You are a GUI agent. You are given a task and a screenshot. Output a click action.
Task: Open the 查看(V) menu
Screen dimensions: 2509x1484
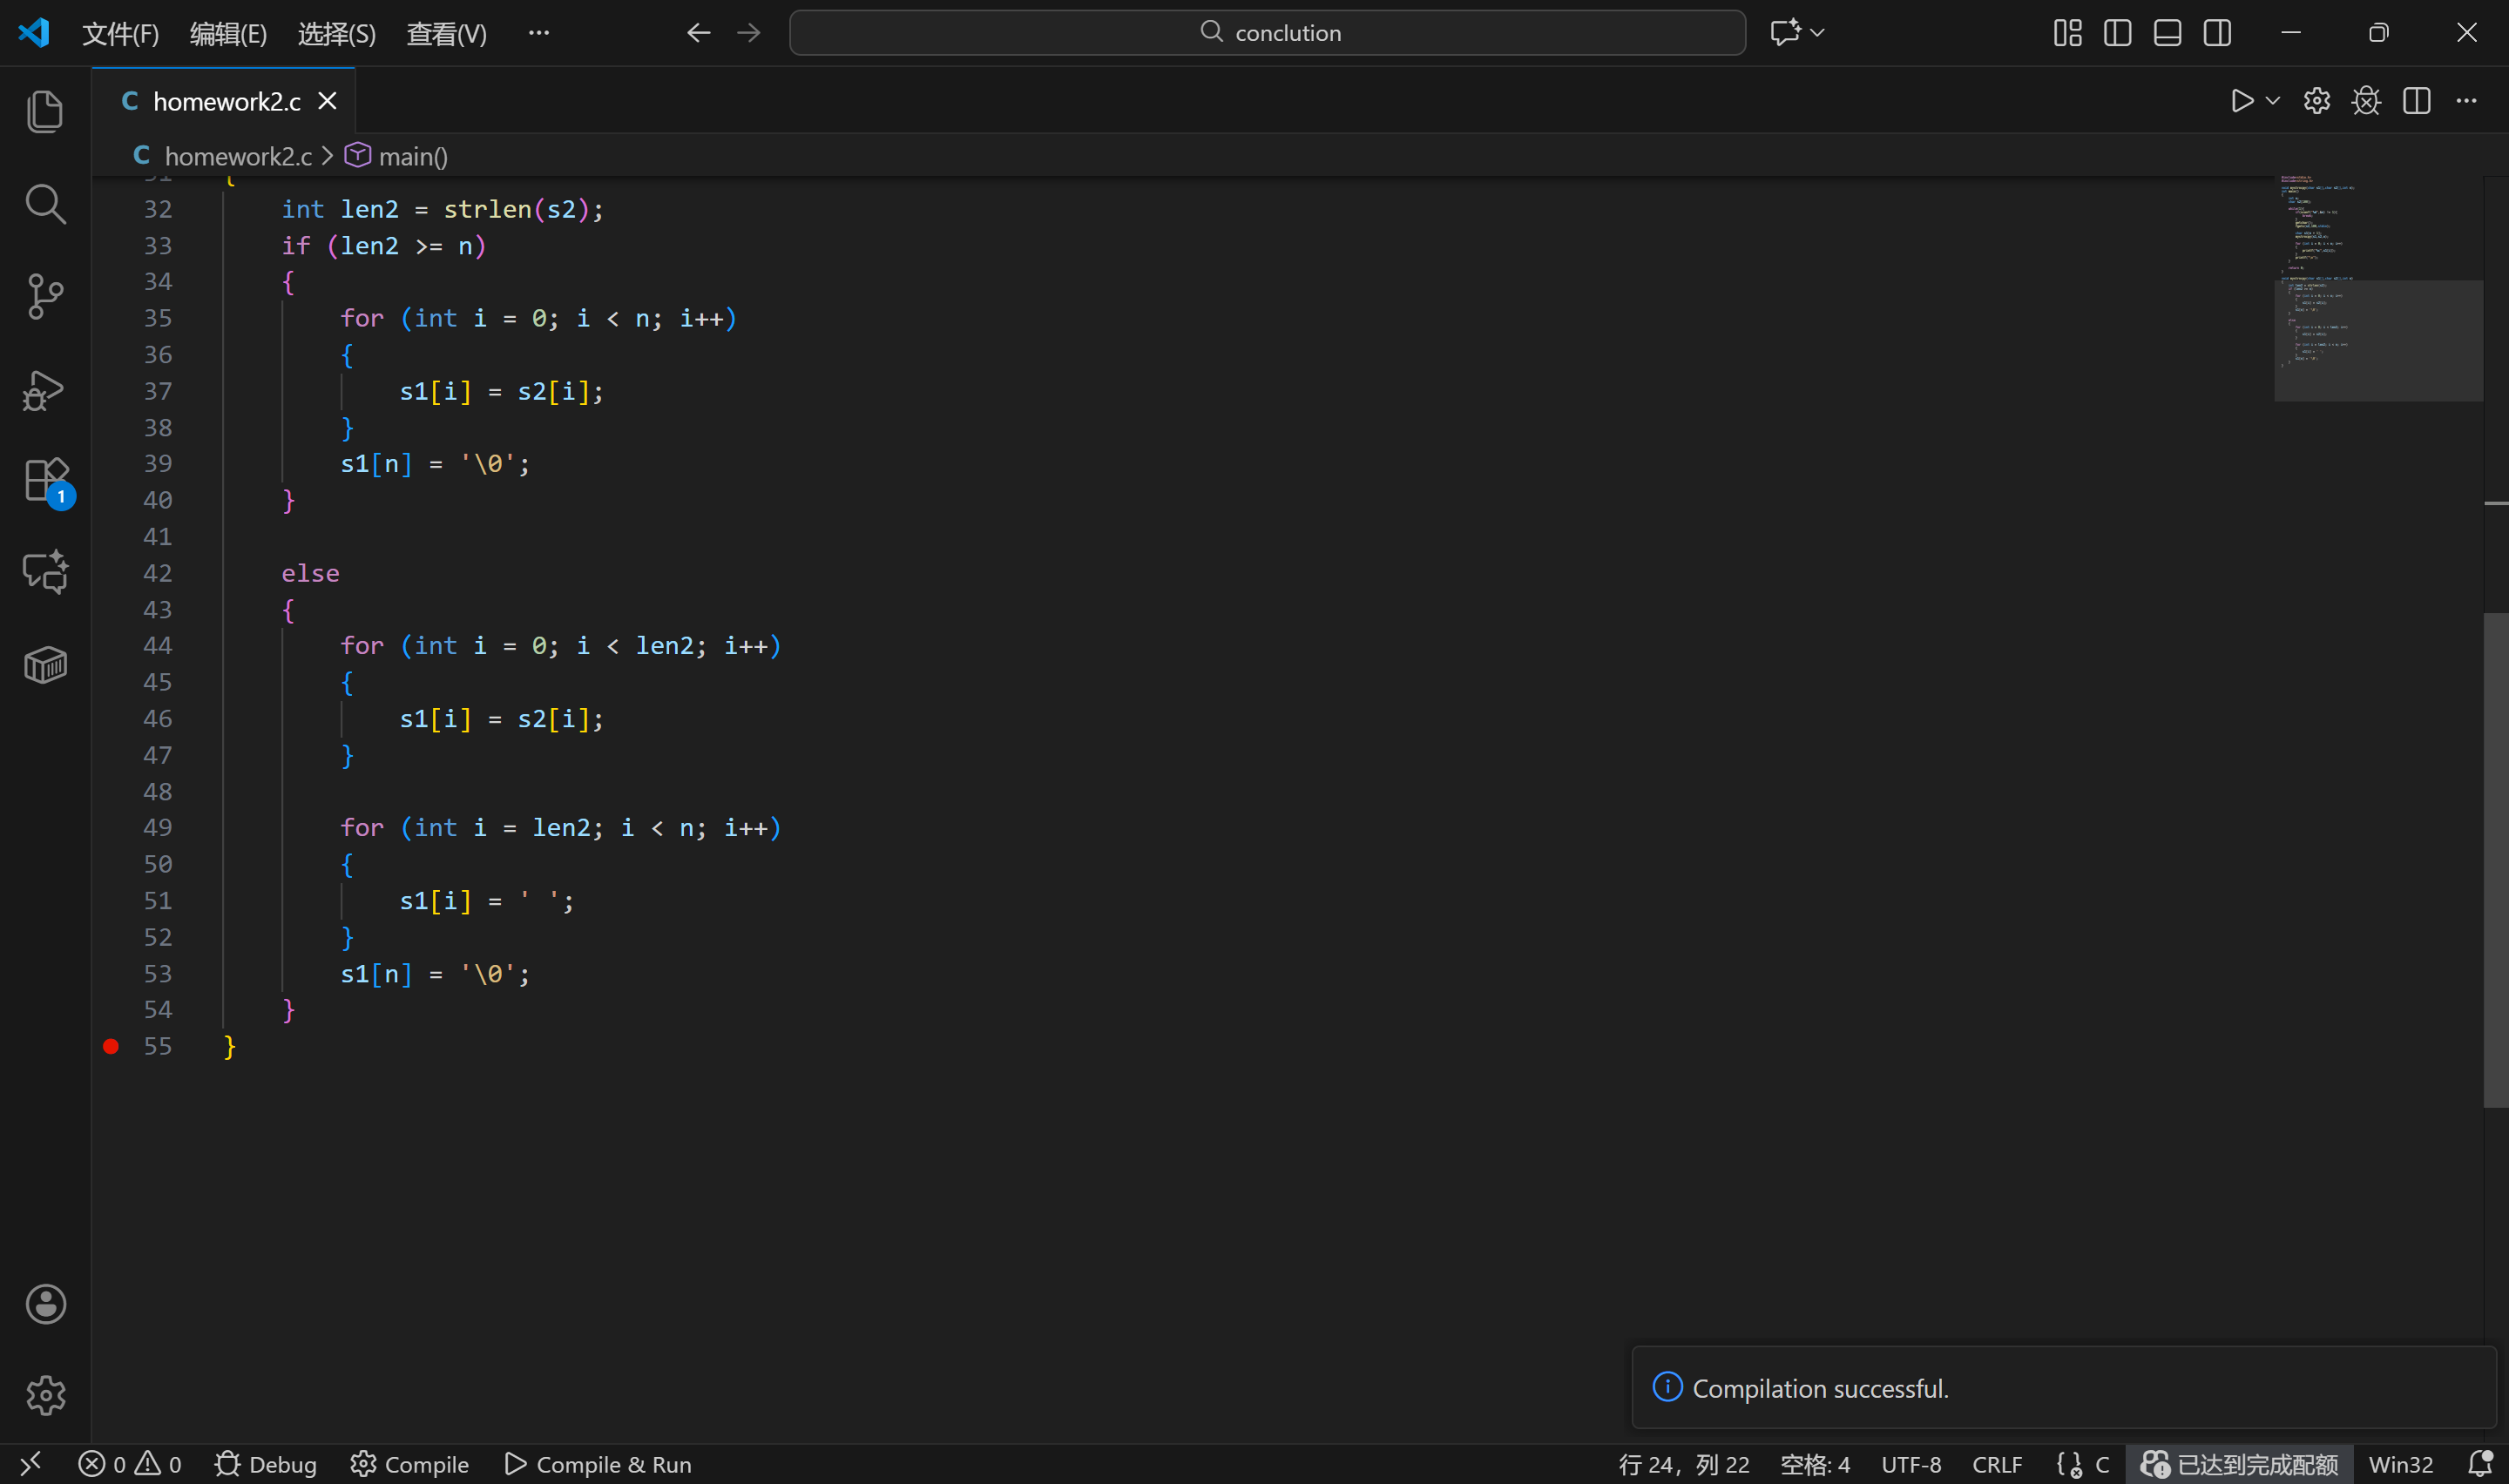pos(446,34)
